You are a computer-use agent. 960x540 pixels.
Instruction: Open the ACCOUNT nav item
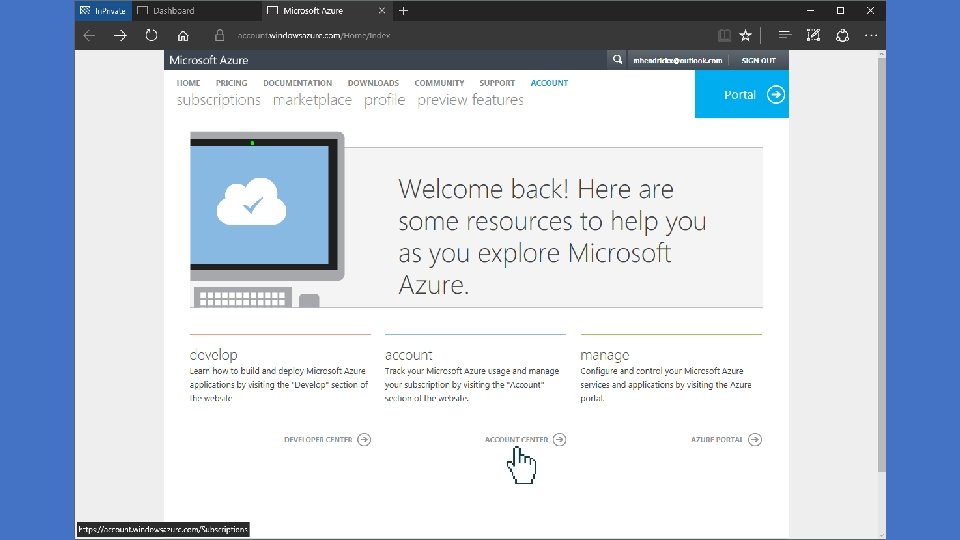click(x=549, y=83)
